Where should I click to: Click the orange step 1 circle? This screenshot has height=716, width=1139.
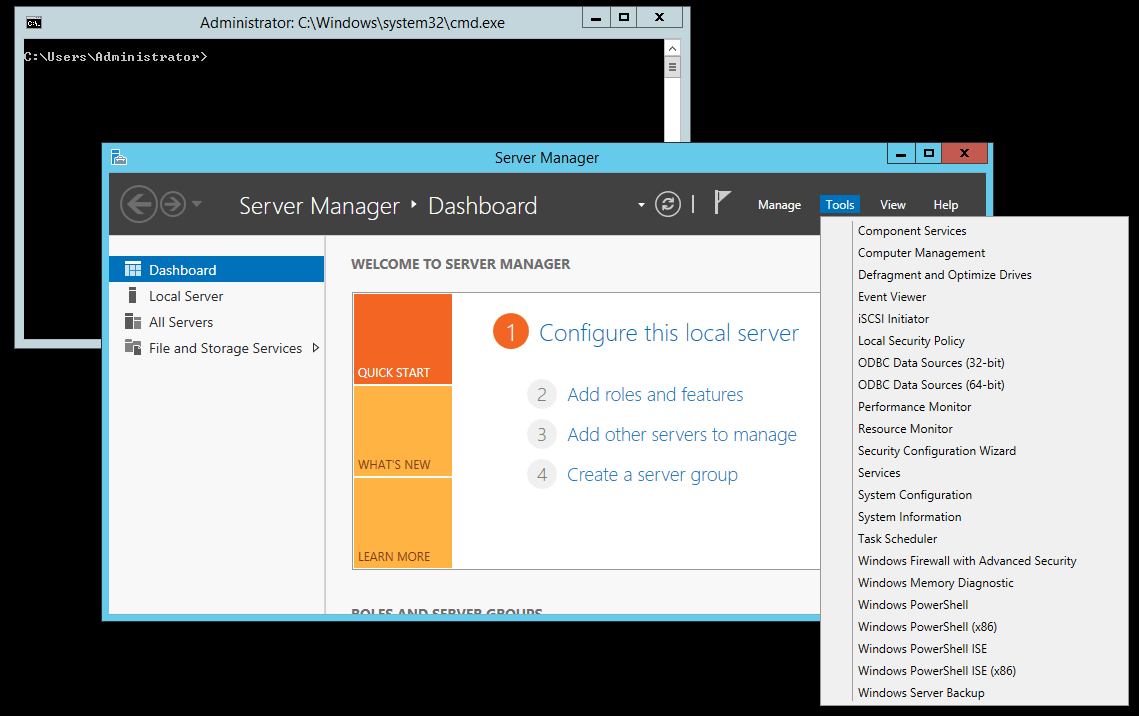(x=511, y=331)
